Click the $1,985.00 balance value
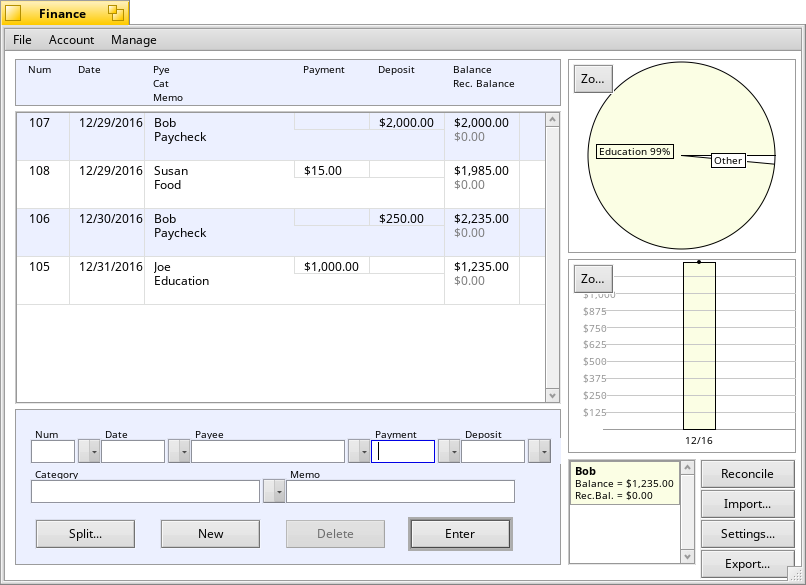The height and width of the screenshot is (585, 806). click(481, 171)
